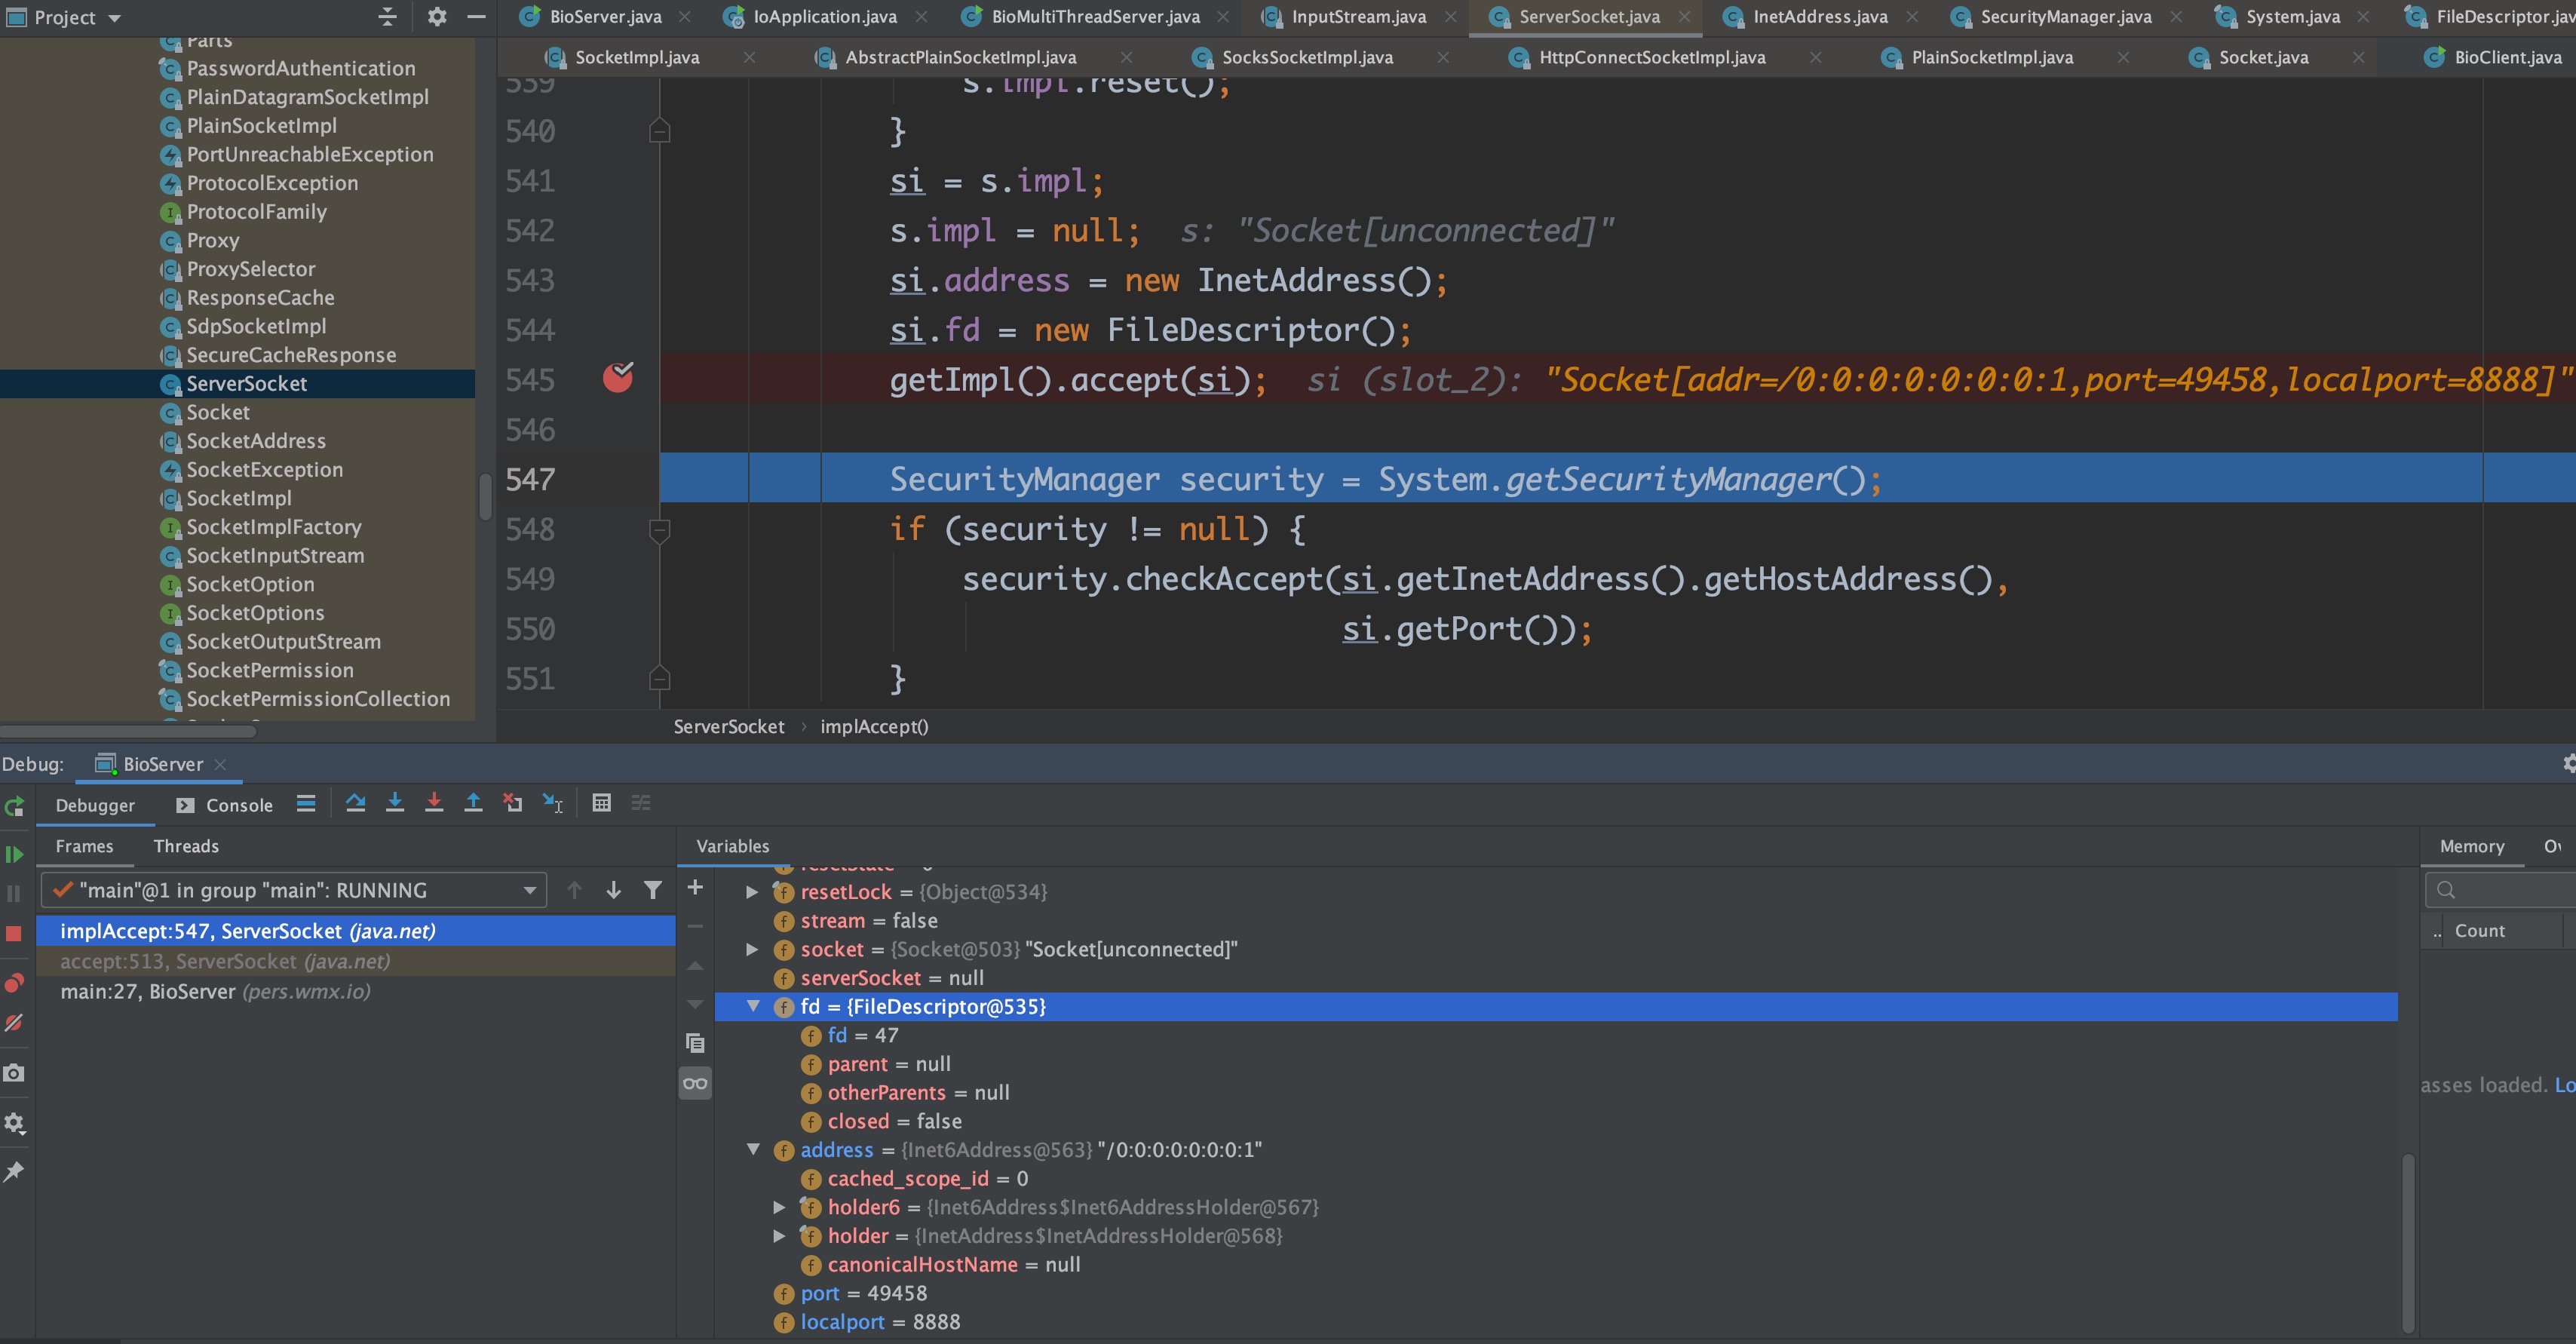2576x1344 pixels.
Task: Open the main thread selector dropdown
Action: pyautogui.click(x=529, y=890)
